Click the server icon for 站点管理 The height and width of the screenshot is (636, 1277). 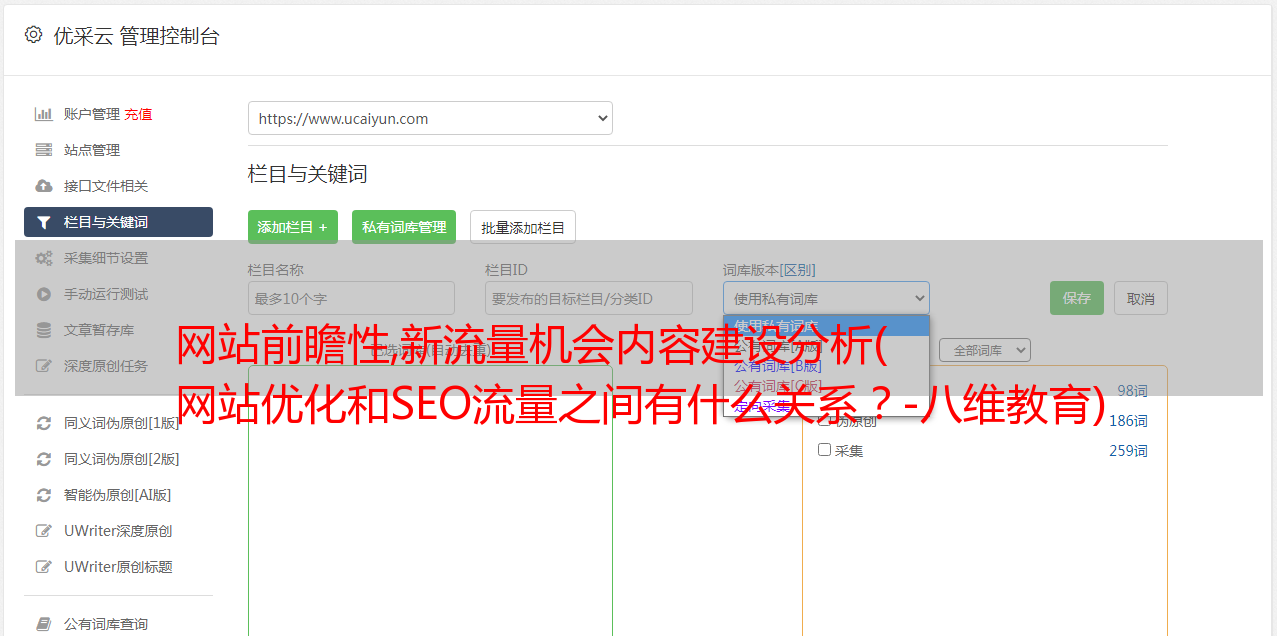(x=43, y=150)
